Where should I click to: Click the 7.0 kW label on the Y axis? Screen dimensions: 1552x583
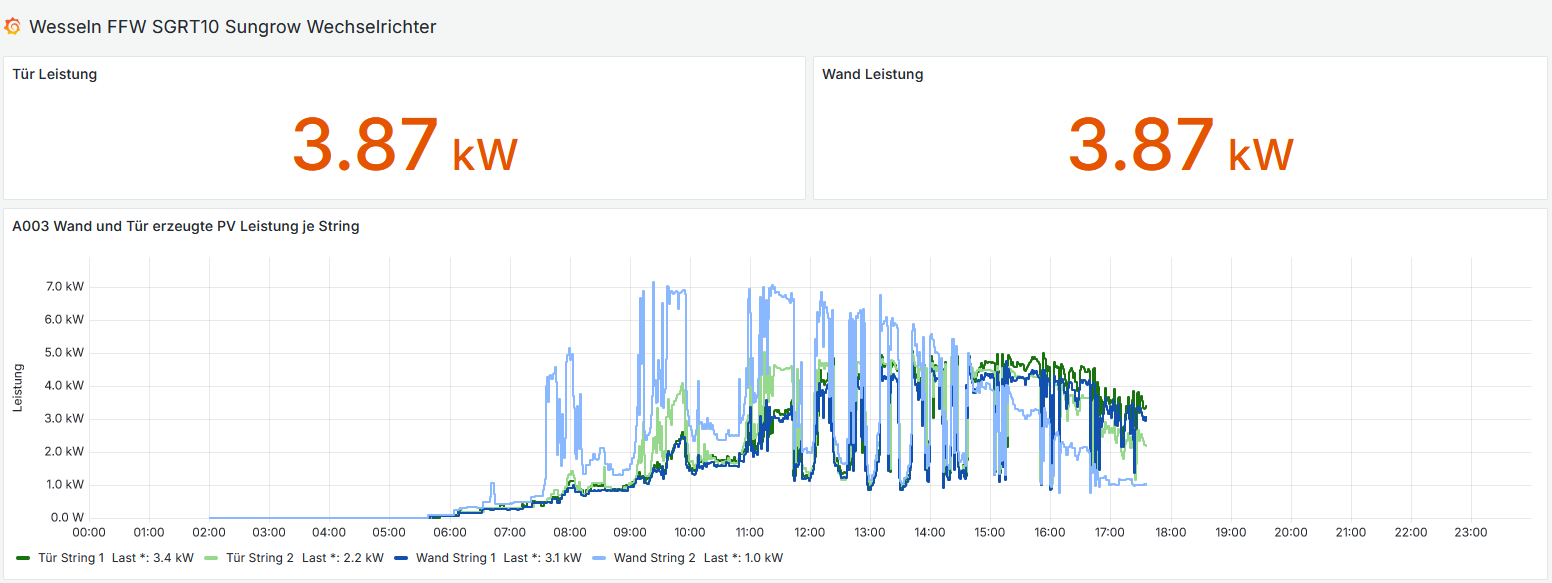tap(67, 287)
